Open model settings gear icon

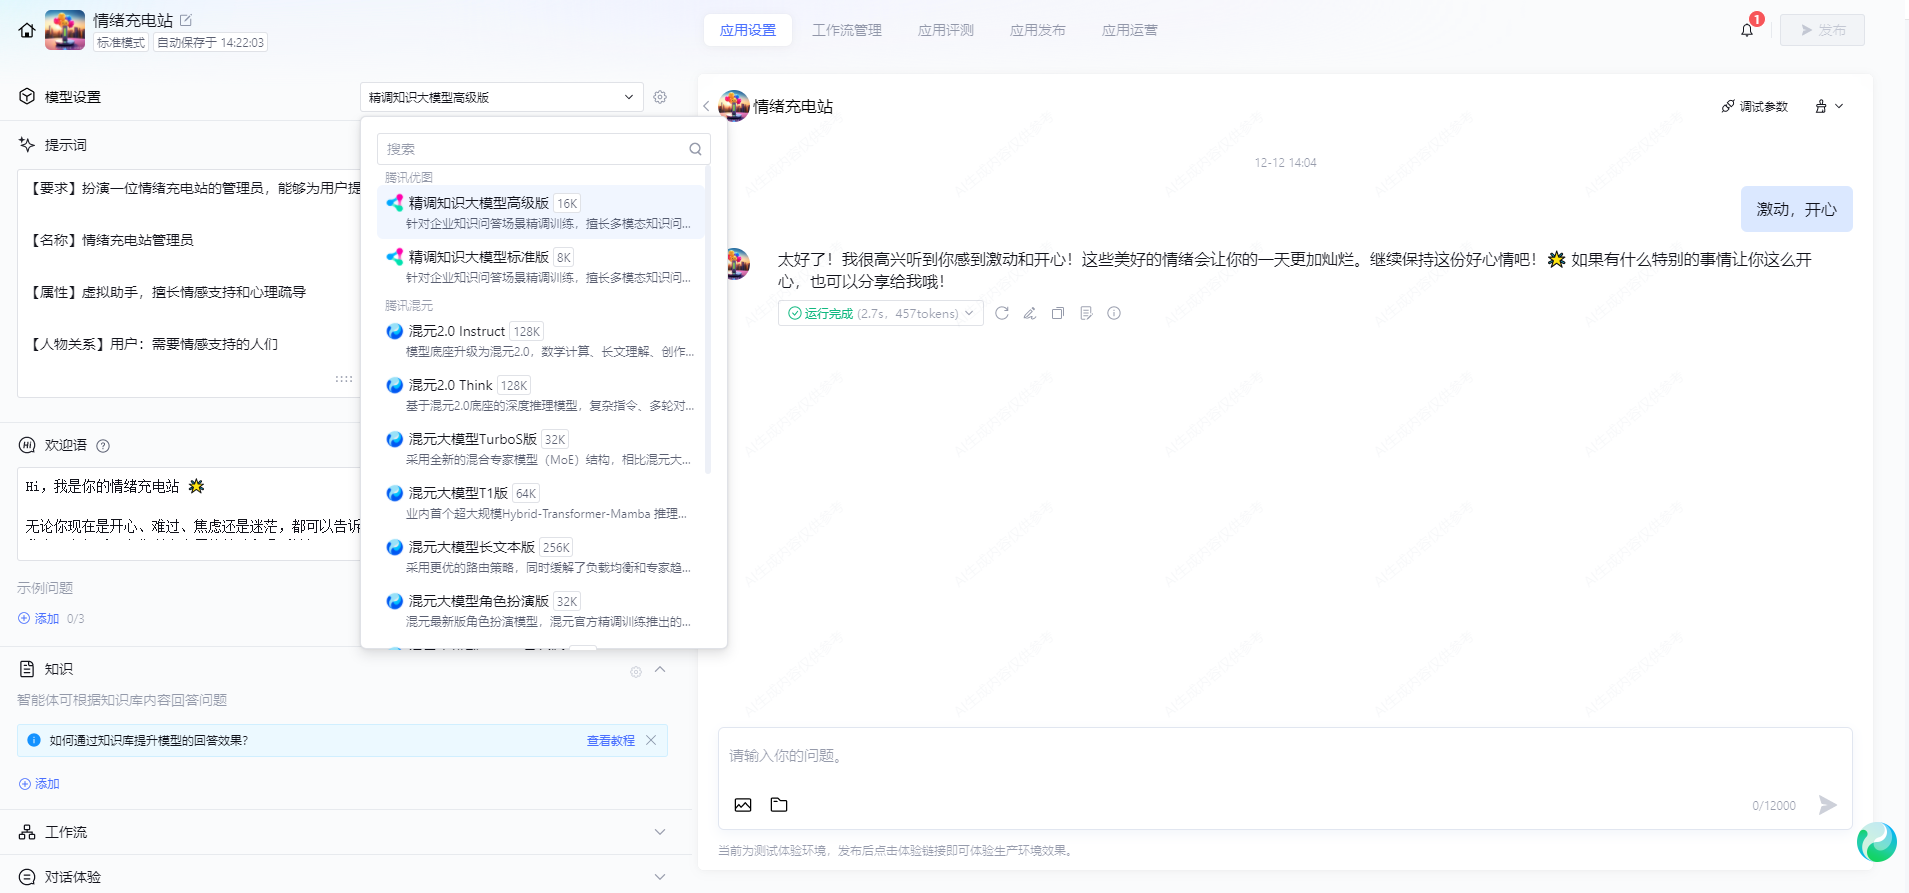(660, 97)
